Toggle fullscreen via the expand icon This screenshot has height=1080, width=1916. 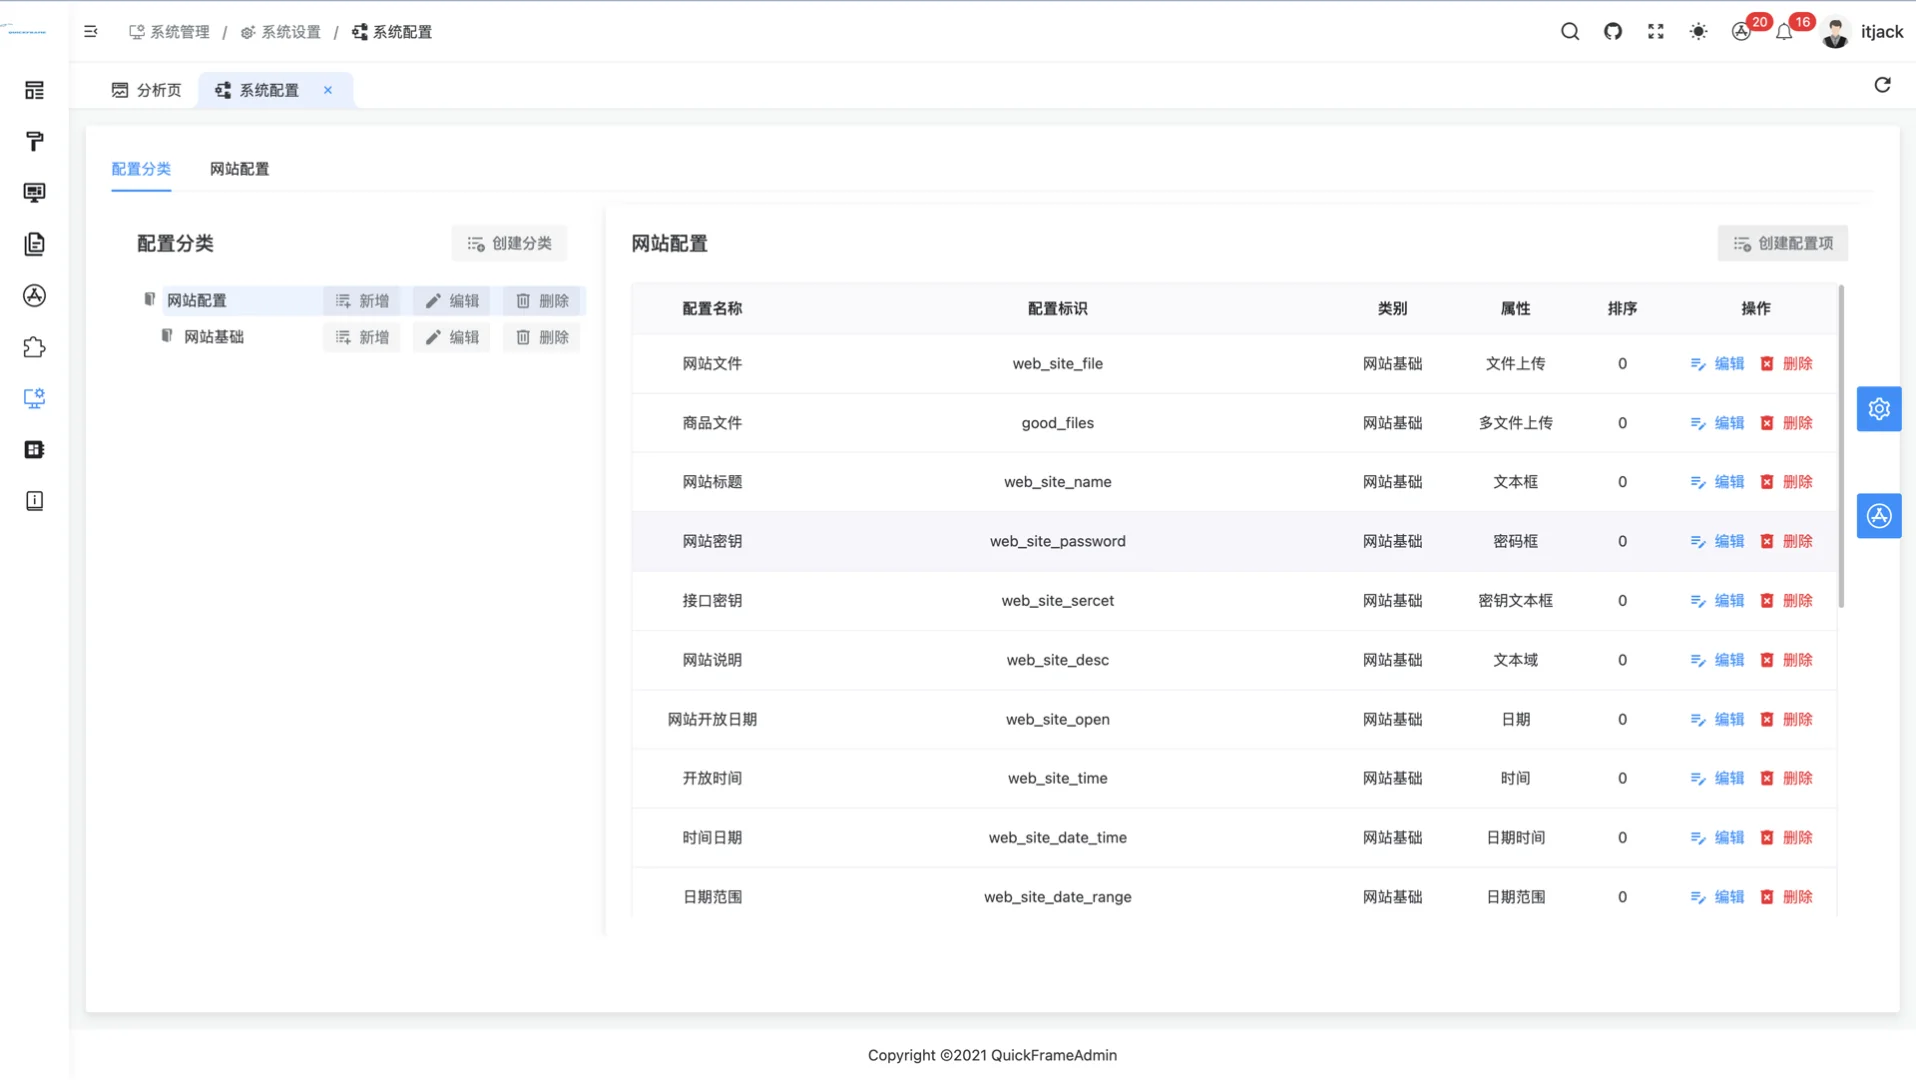pyautogui.click(x=1655, y=31)
